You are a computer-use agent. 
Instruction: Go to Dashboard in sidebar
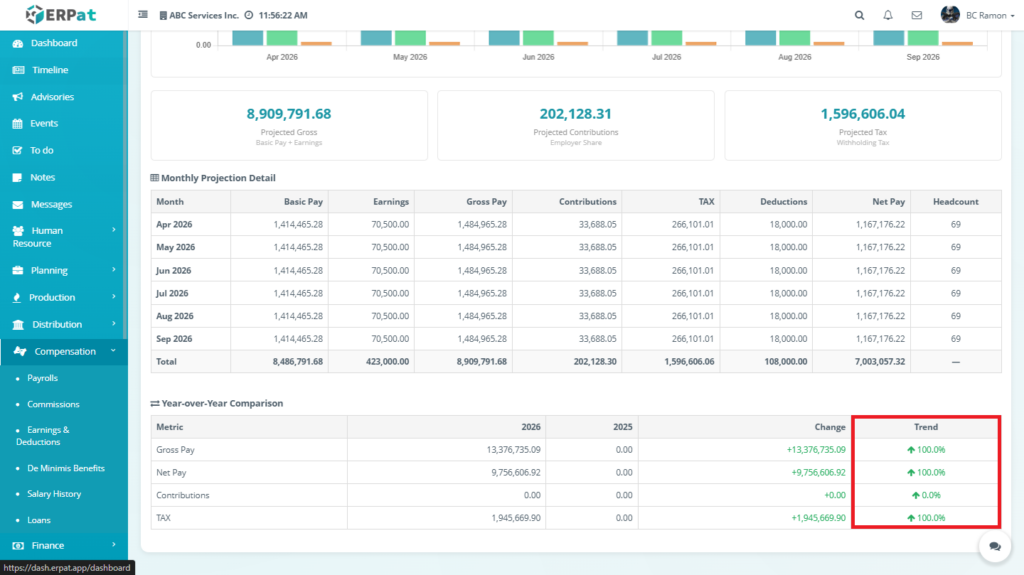point(53,43)
